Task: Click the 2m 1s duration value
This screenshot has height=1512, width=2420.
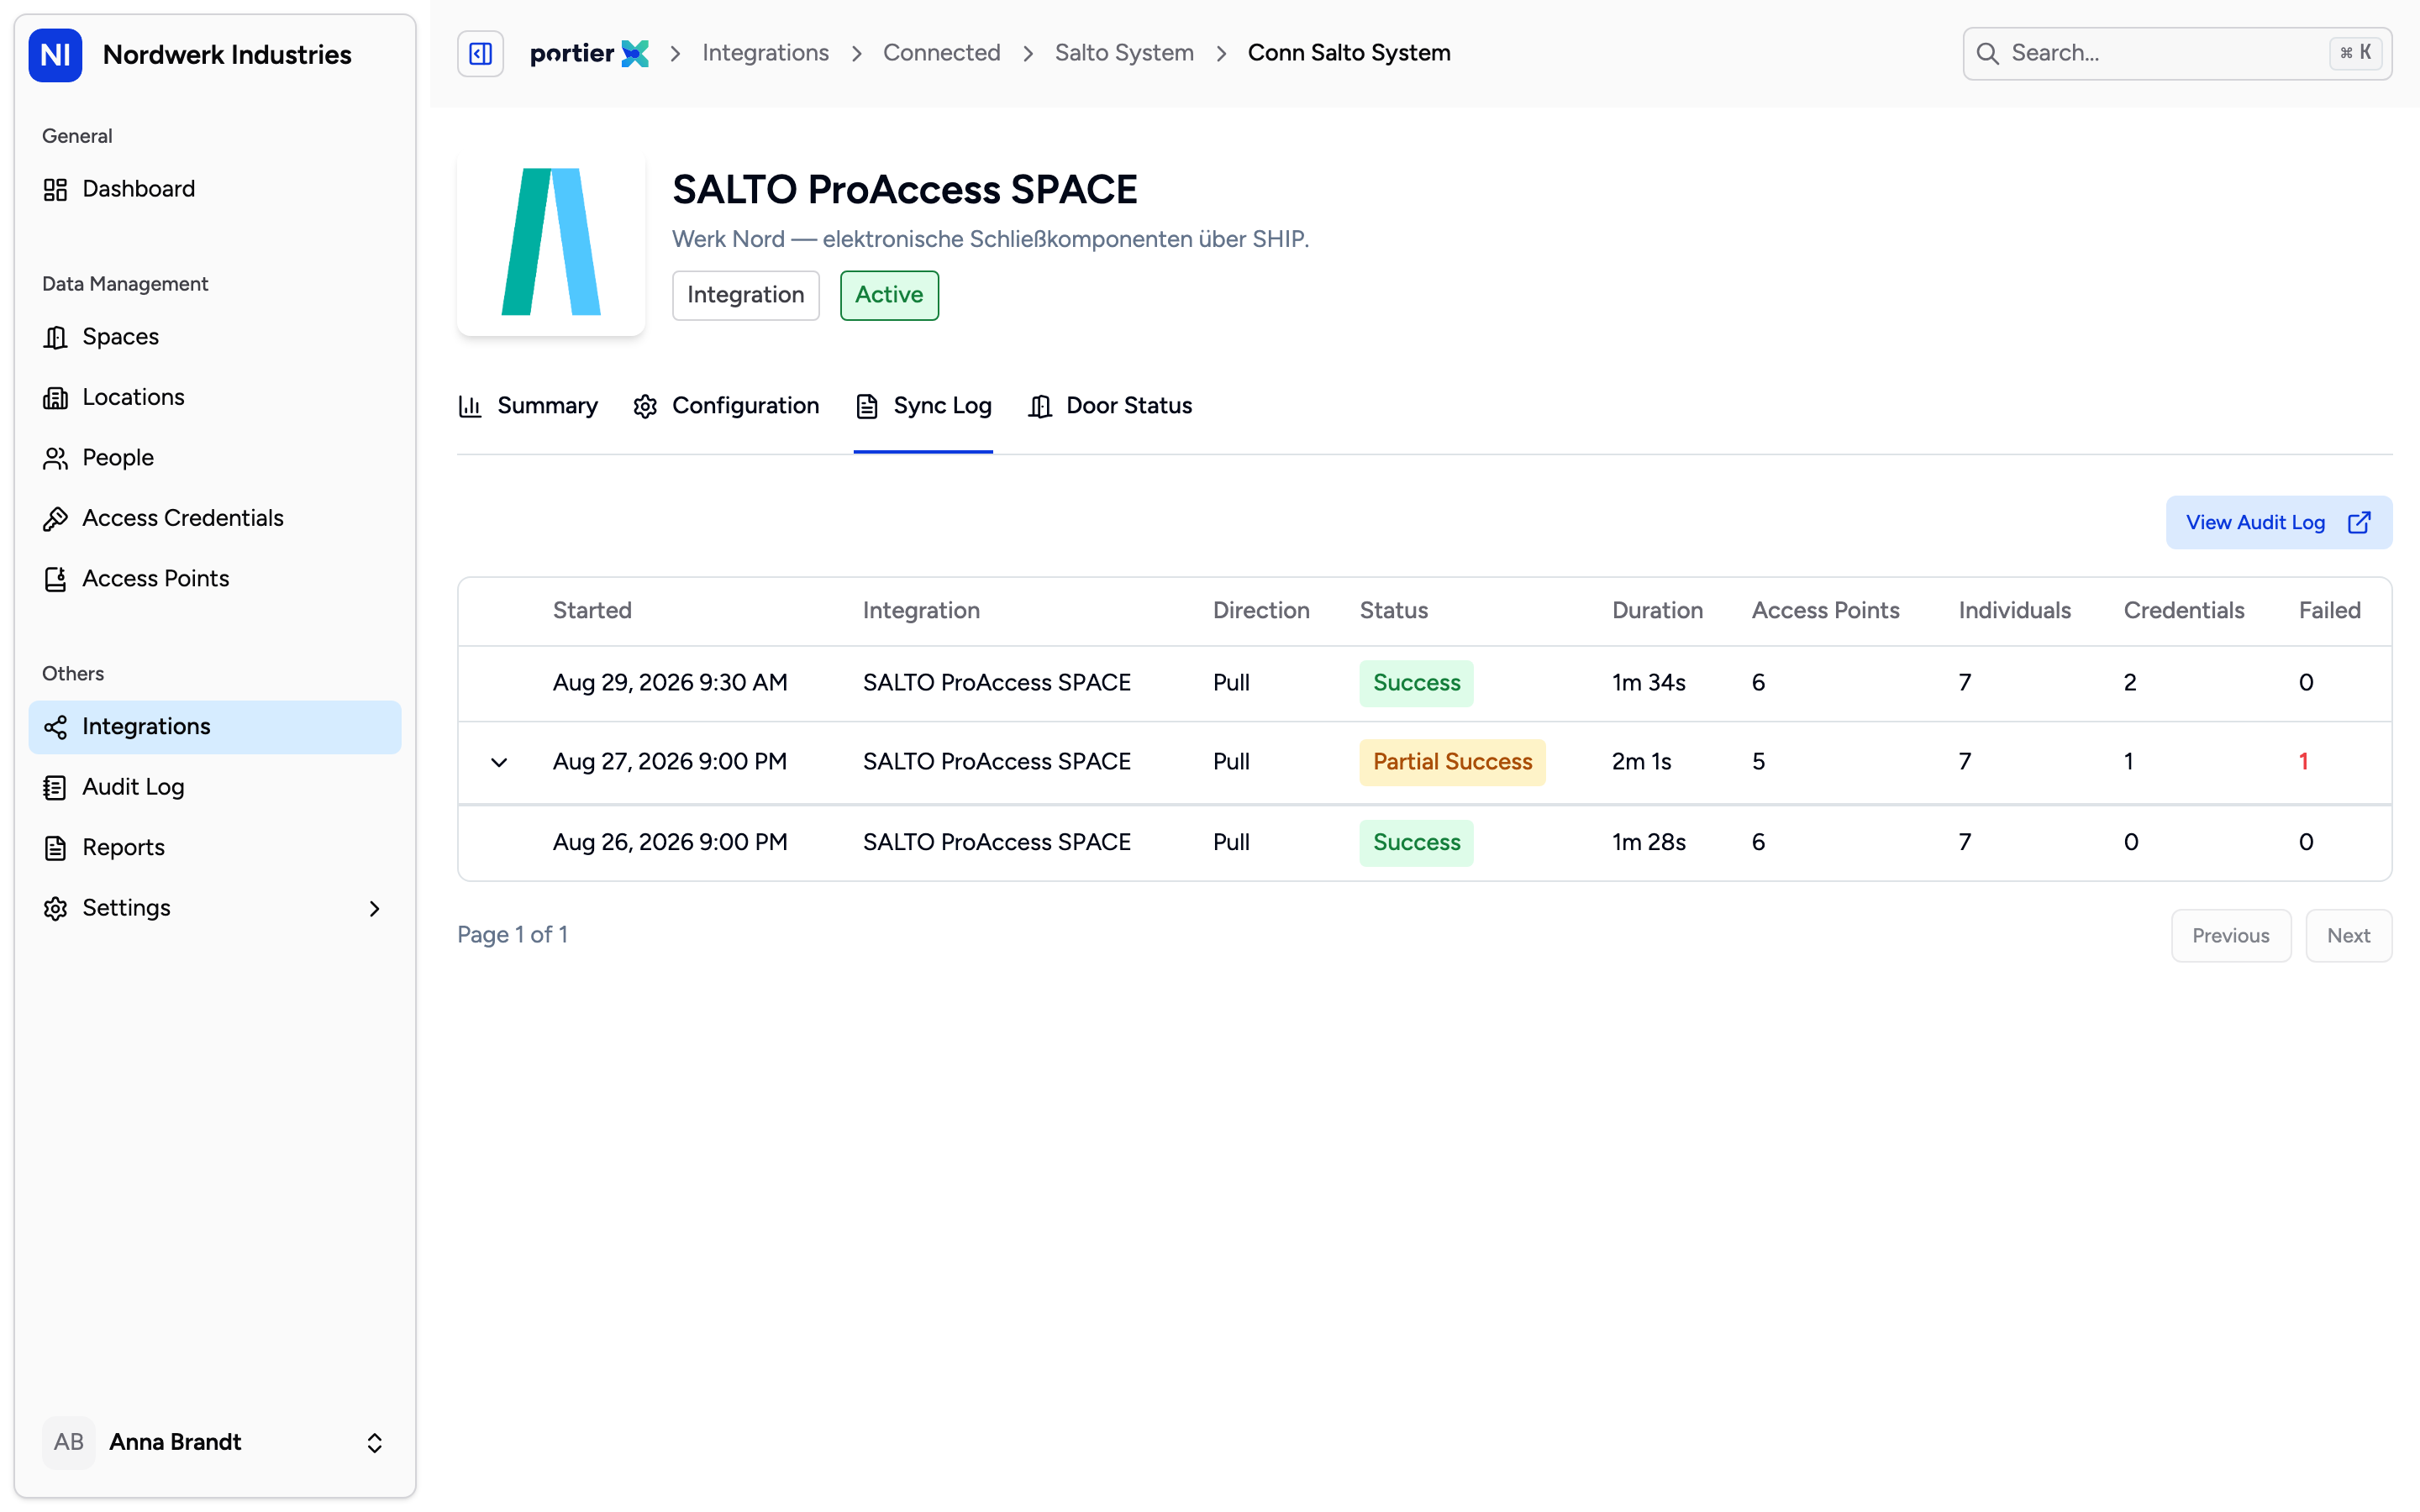Action: click(1641, 762)
